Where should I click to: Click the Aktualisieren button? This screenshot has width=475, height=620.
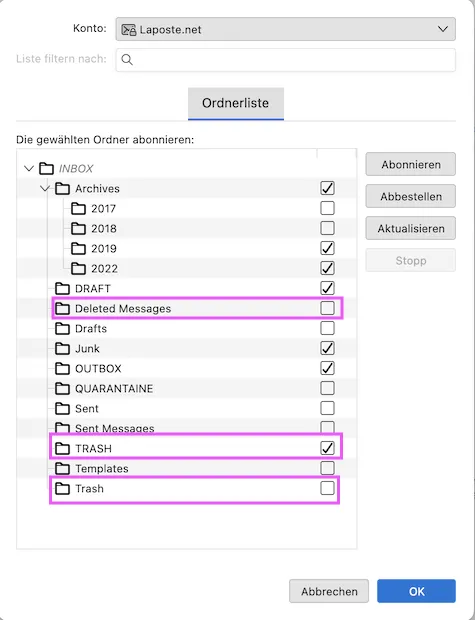pos(411,229)
